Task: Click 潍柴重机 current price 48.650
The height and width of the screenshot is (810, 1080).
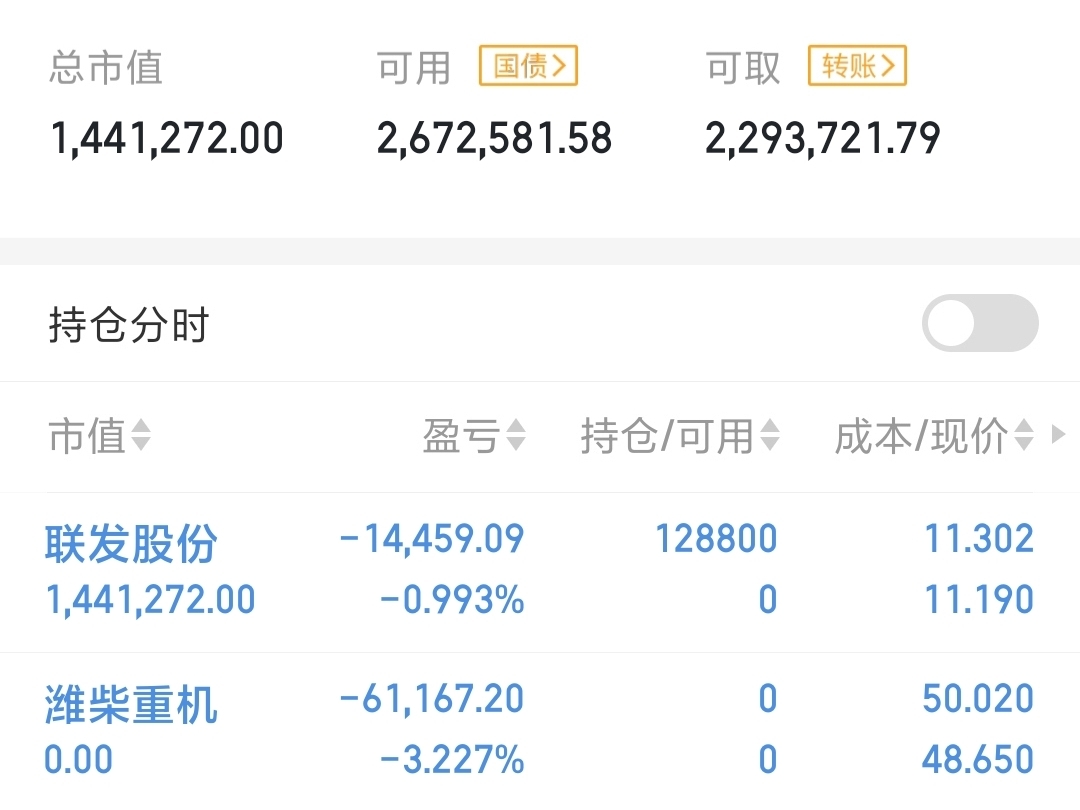Action: pyautogui.click(x=978, y=760)
